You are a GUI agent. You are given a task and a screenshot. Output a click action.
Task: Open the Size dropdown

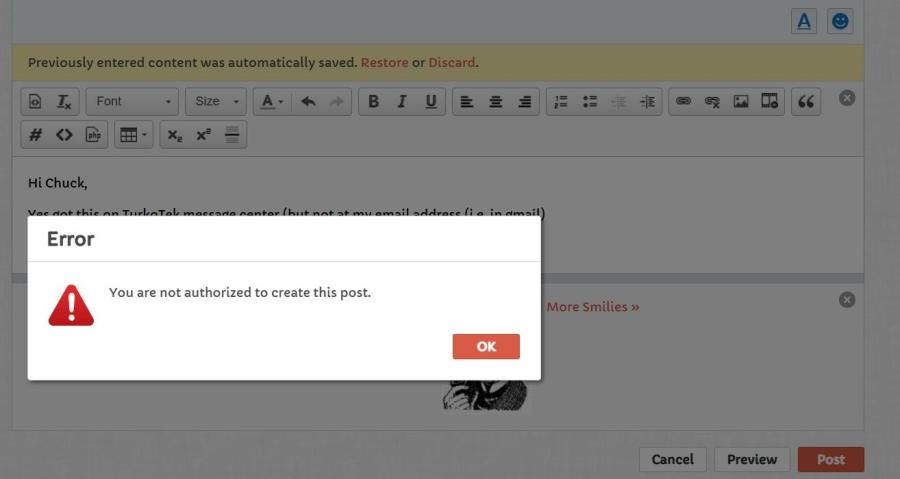point(216,102)
